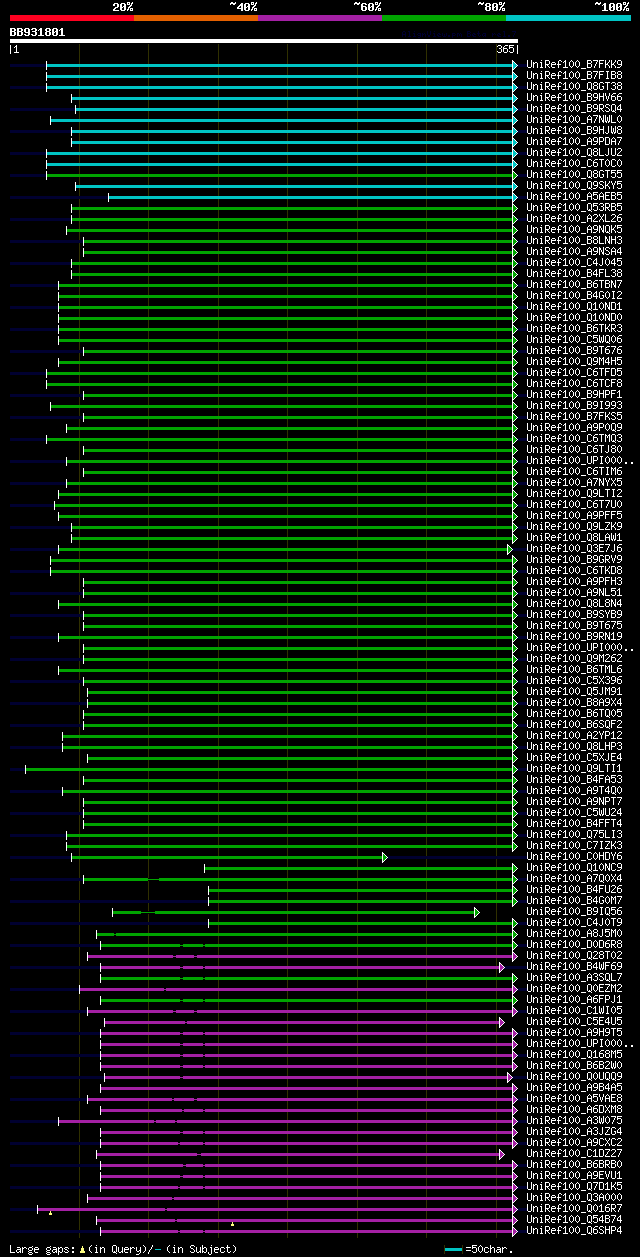Click the arrowhead ending the C0HDY6 alignment
This screenshot has height=1257, width=640.
[x=385, y=857]
